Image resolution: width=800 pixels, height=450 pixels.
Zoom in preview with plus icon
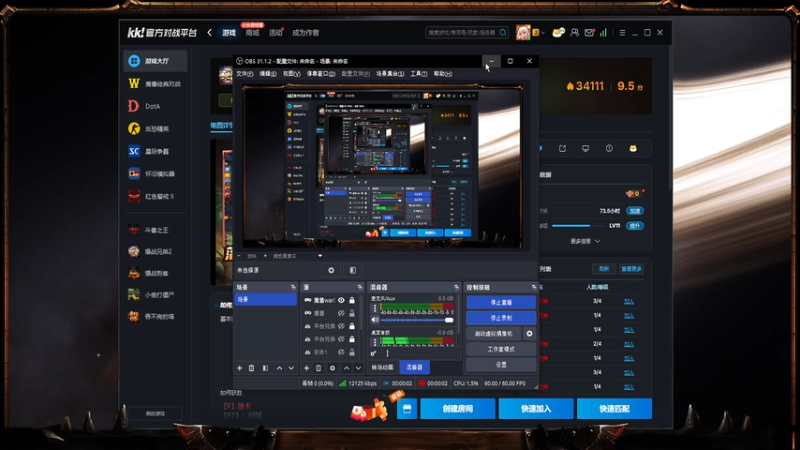click(x=265, y=256)
